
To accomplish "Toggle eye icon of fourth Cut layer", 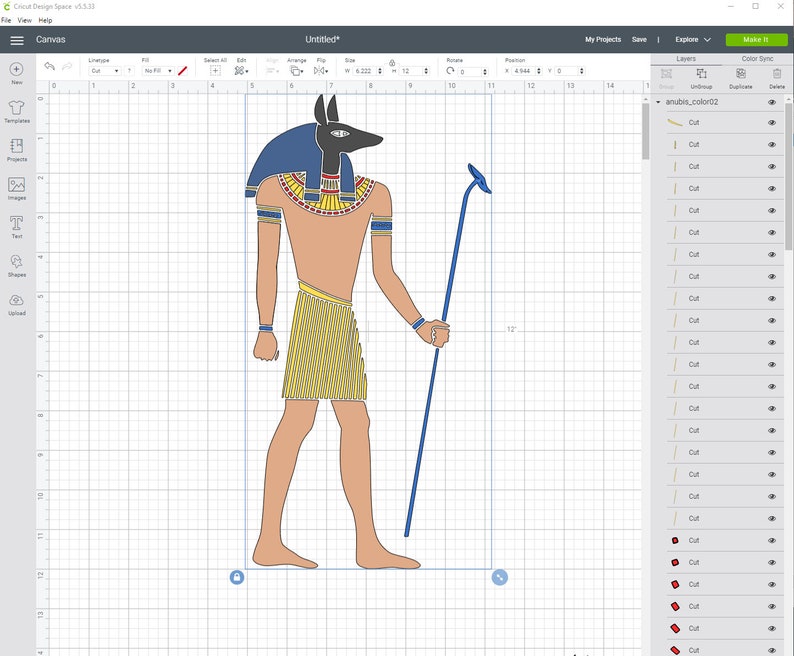I will coord(772,188).
